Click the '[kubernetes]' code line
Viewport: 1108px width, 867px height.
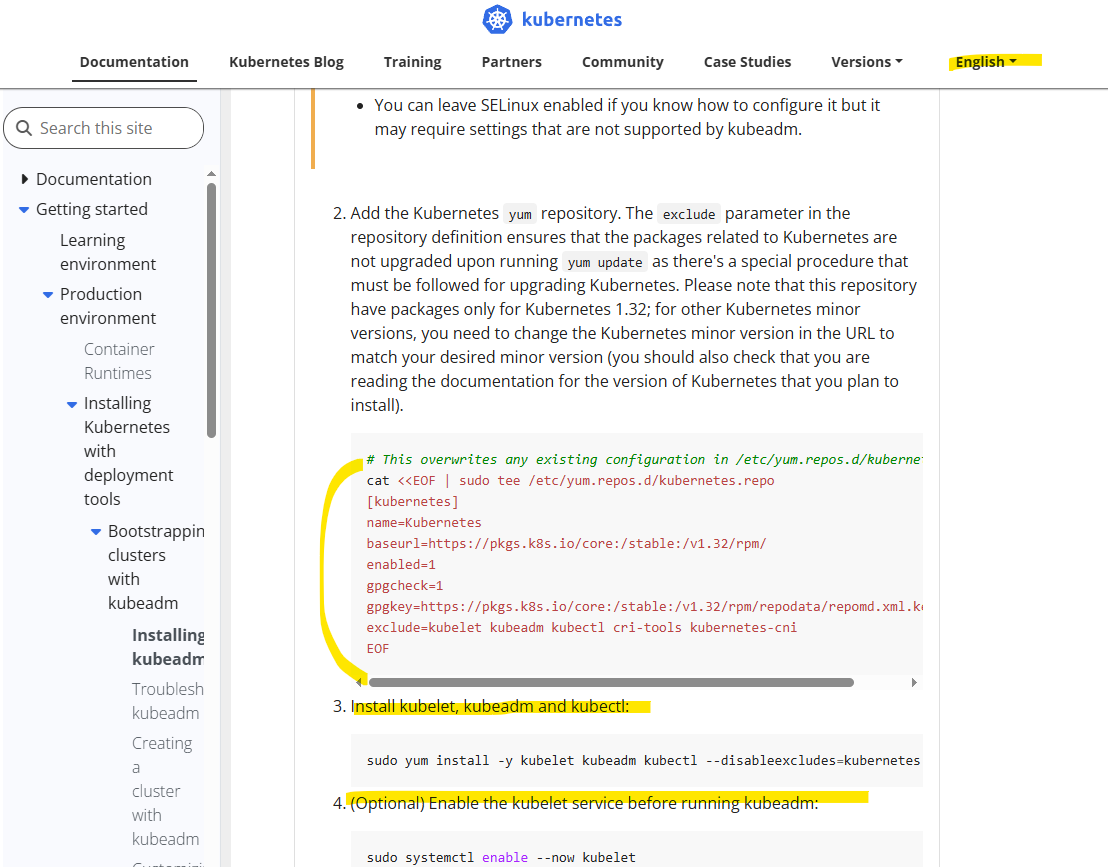click(413, 502)
